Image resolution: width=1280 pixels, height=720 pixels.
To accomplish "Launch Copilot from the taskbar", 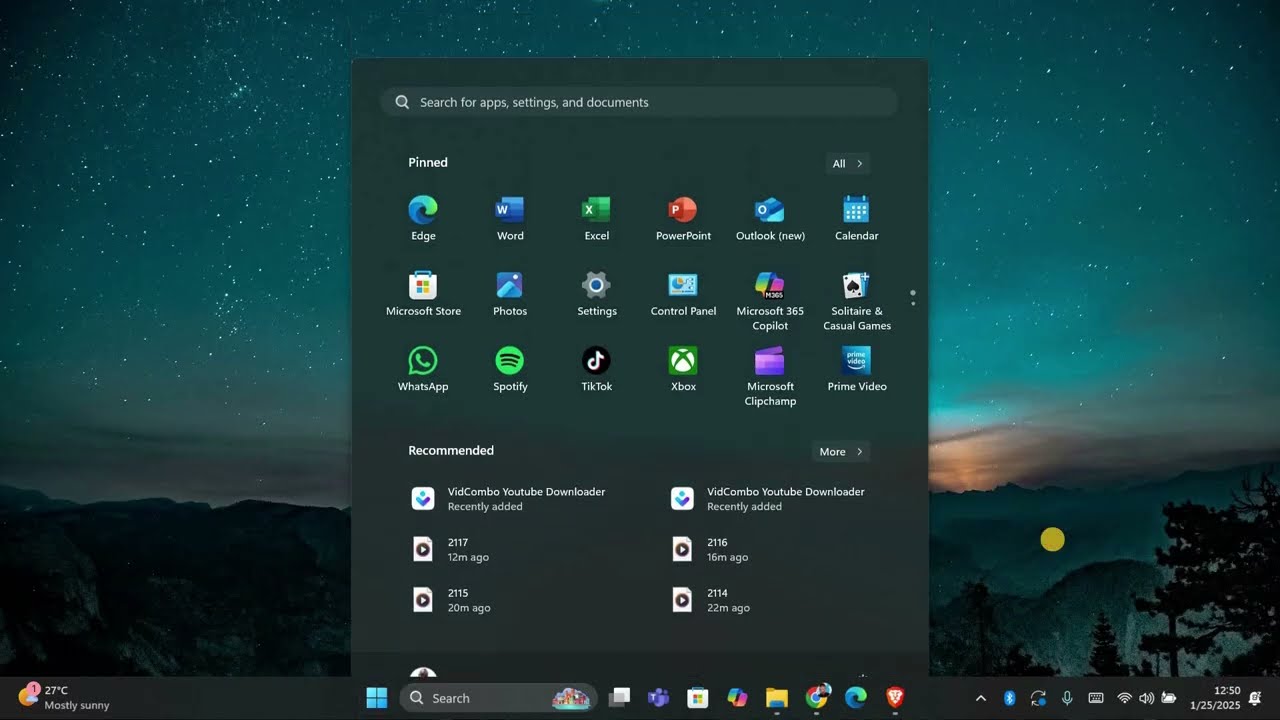I will pyautogui.click(x=737, y=698).
